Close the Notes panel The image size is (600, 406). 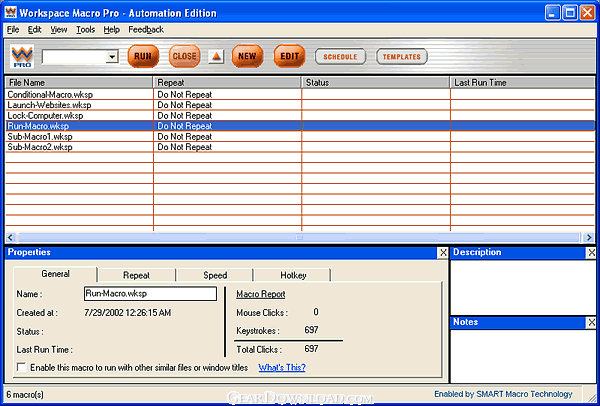coord(591,323)
